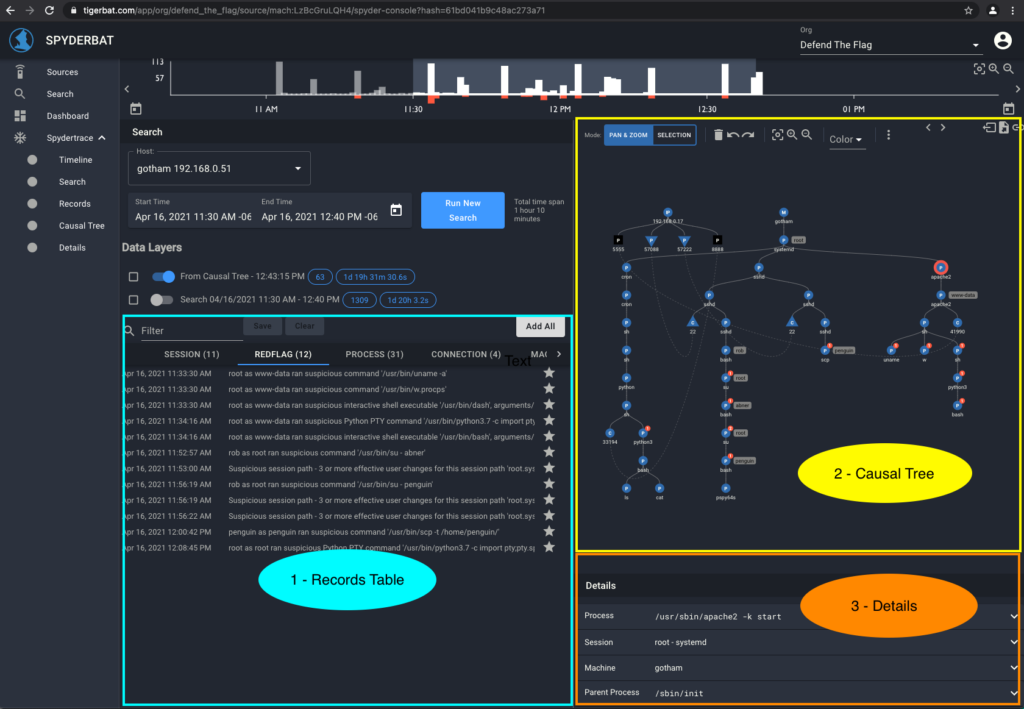Open the date picker beside End Time
This screenshot has width=1024, height=709.
tap(396, 210)
